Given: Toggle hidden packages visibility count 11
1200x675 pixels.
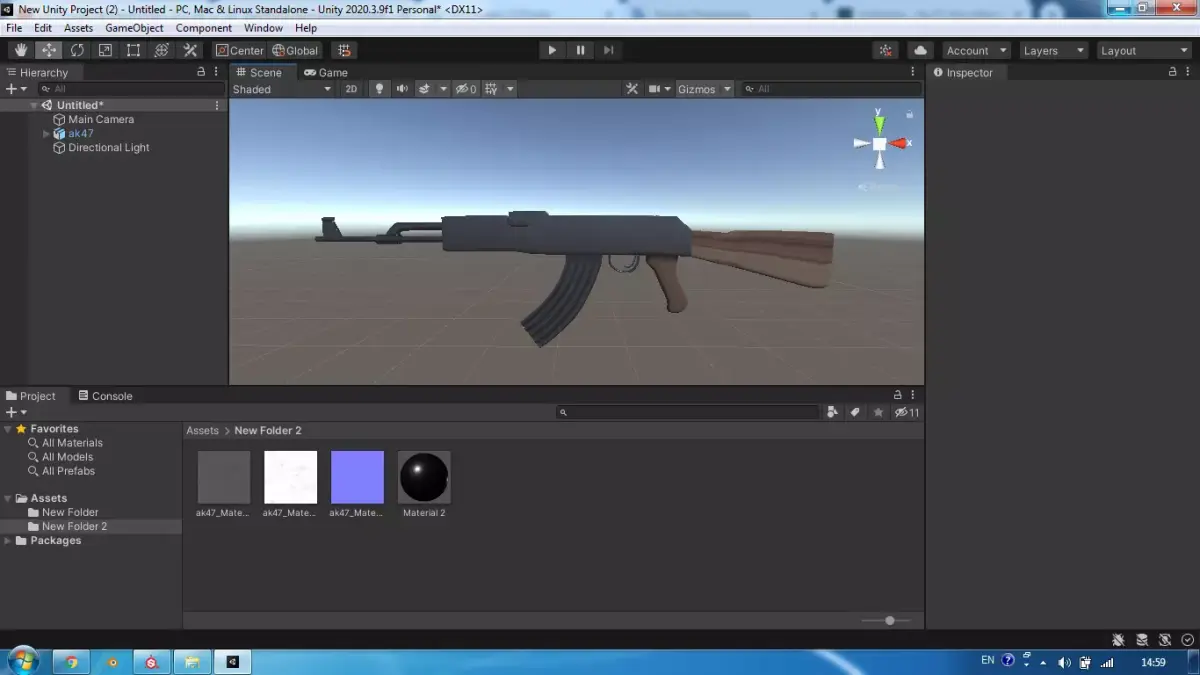Looking at the screenshot, I should (x=907, y=412).
